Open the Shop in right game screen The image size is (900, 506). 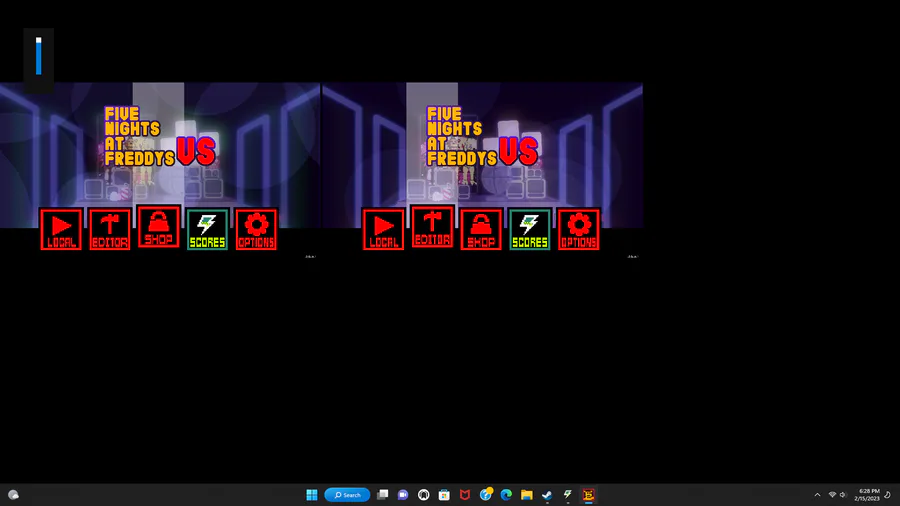tap(481, 229)
